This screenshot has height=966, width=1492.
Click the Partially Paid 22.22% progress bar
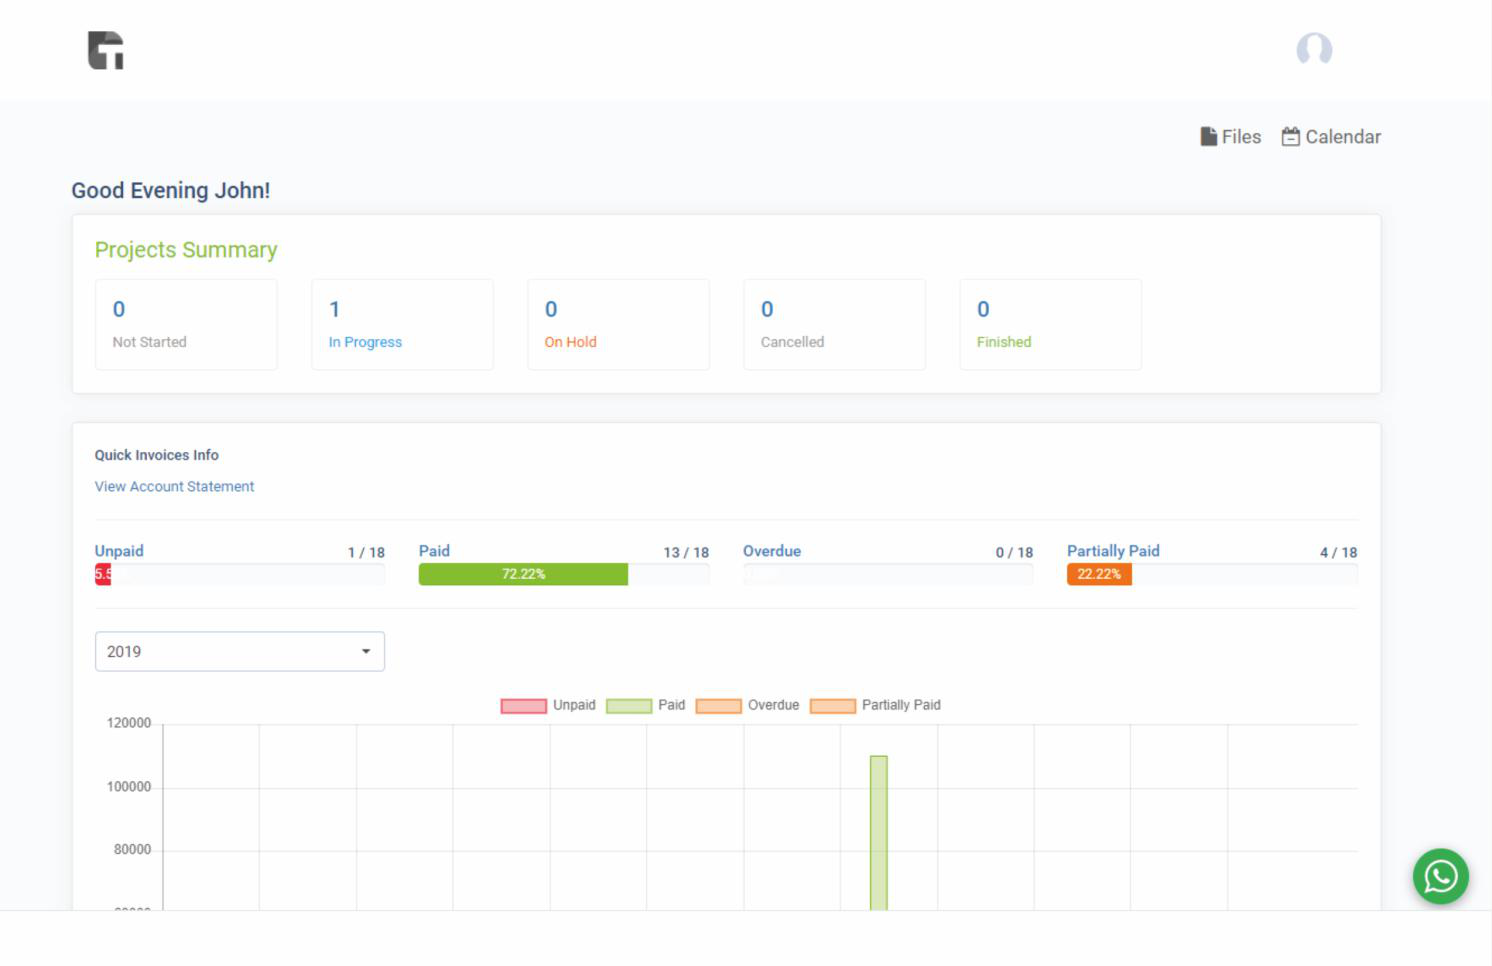(1099, 574)
